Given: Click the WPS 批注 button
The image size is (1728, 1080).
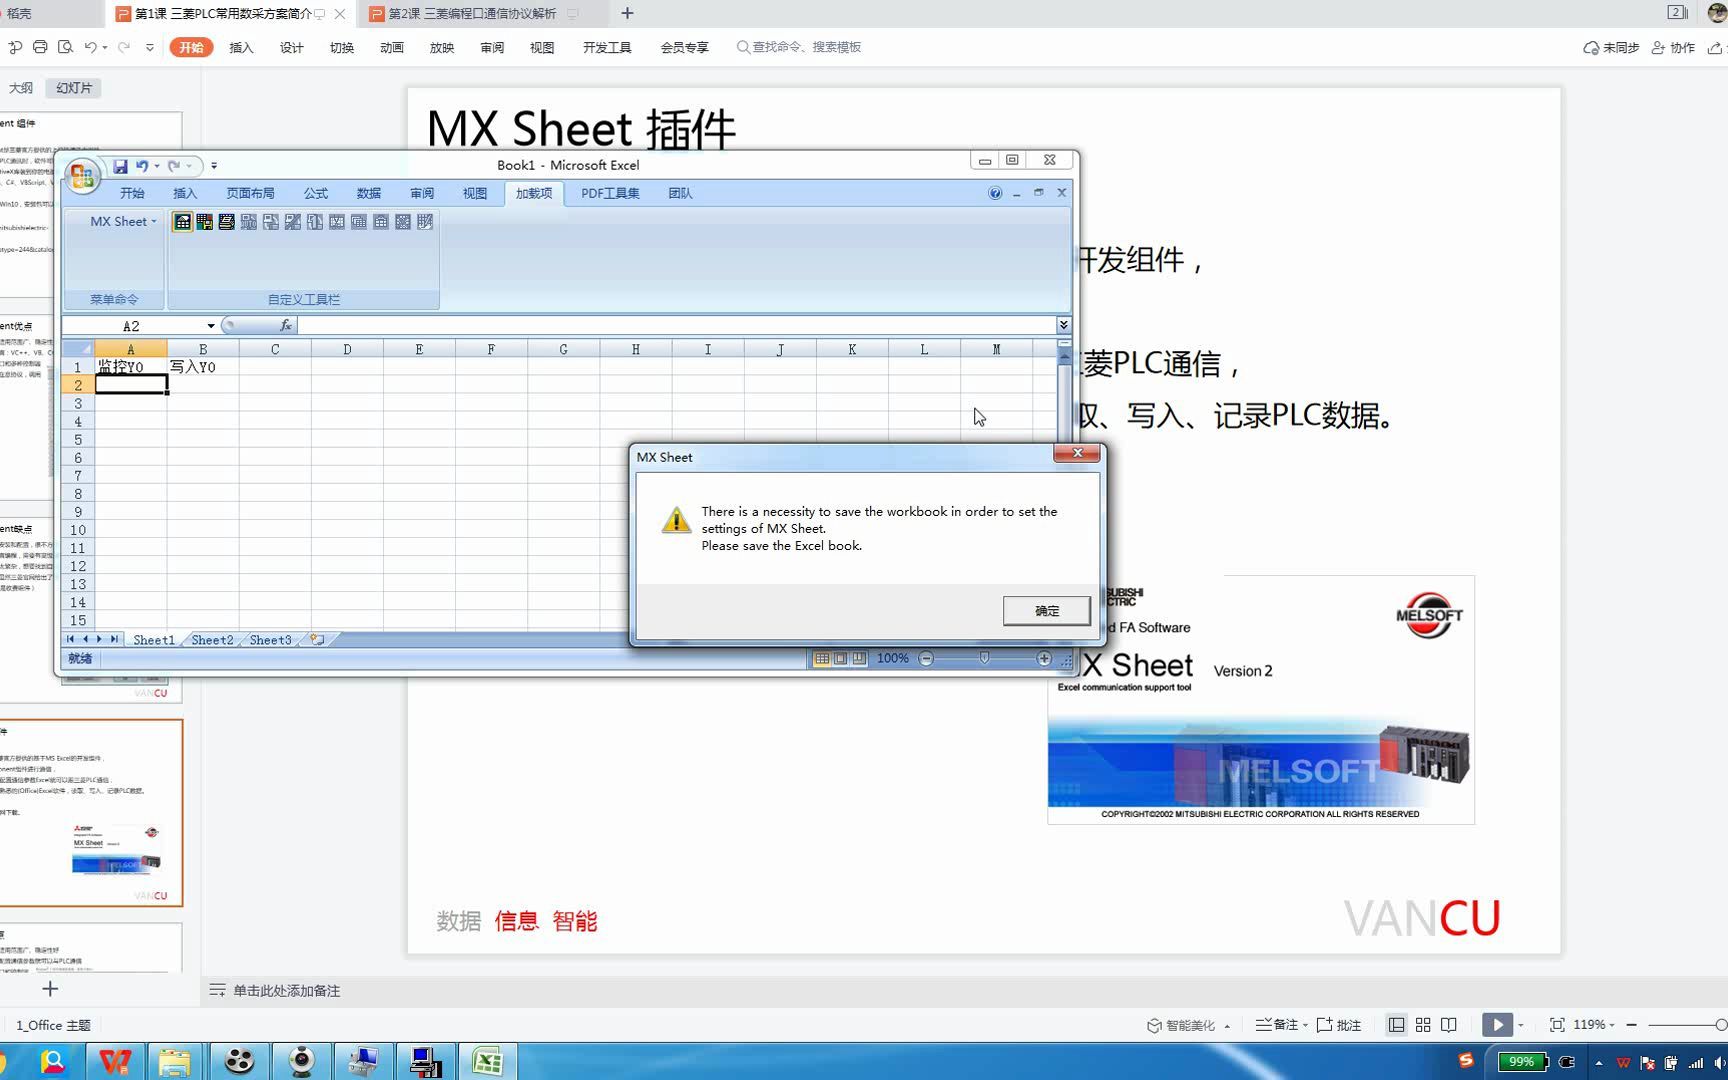Looking at the screenshot, I should tap(1339, 1025).
